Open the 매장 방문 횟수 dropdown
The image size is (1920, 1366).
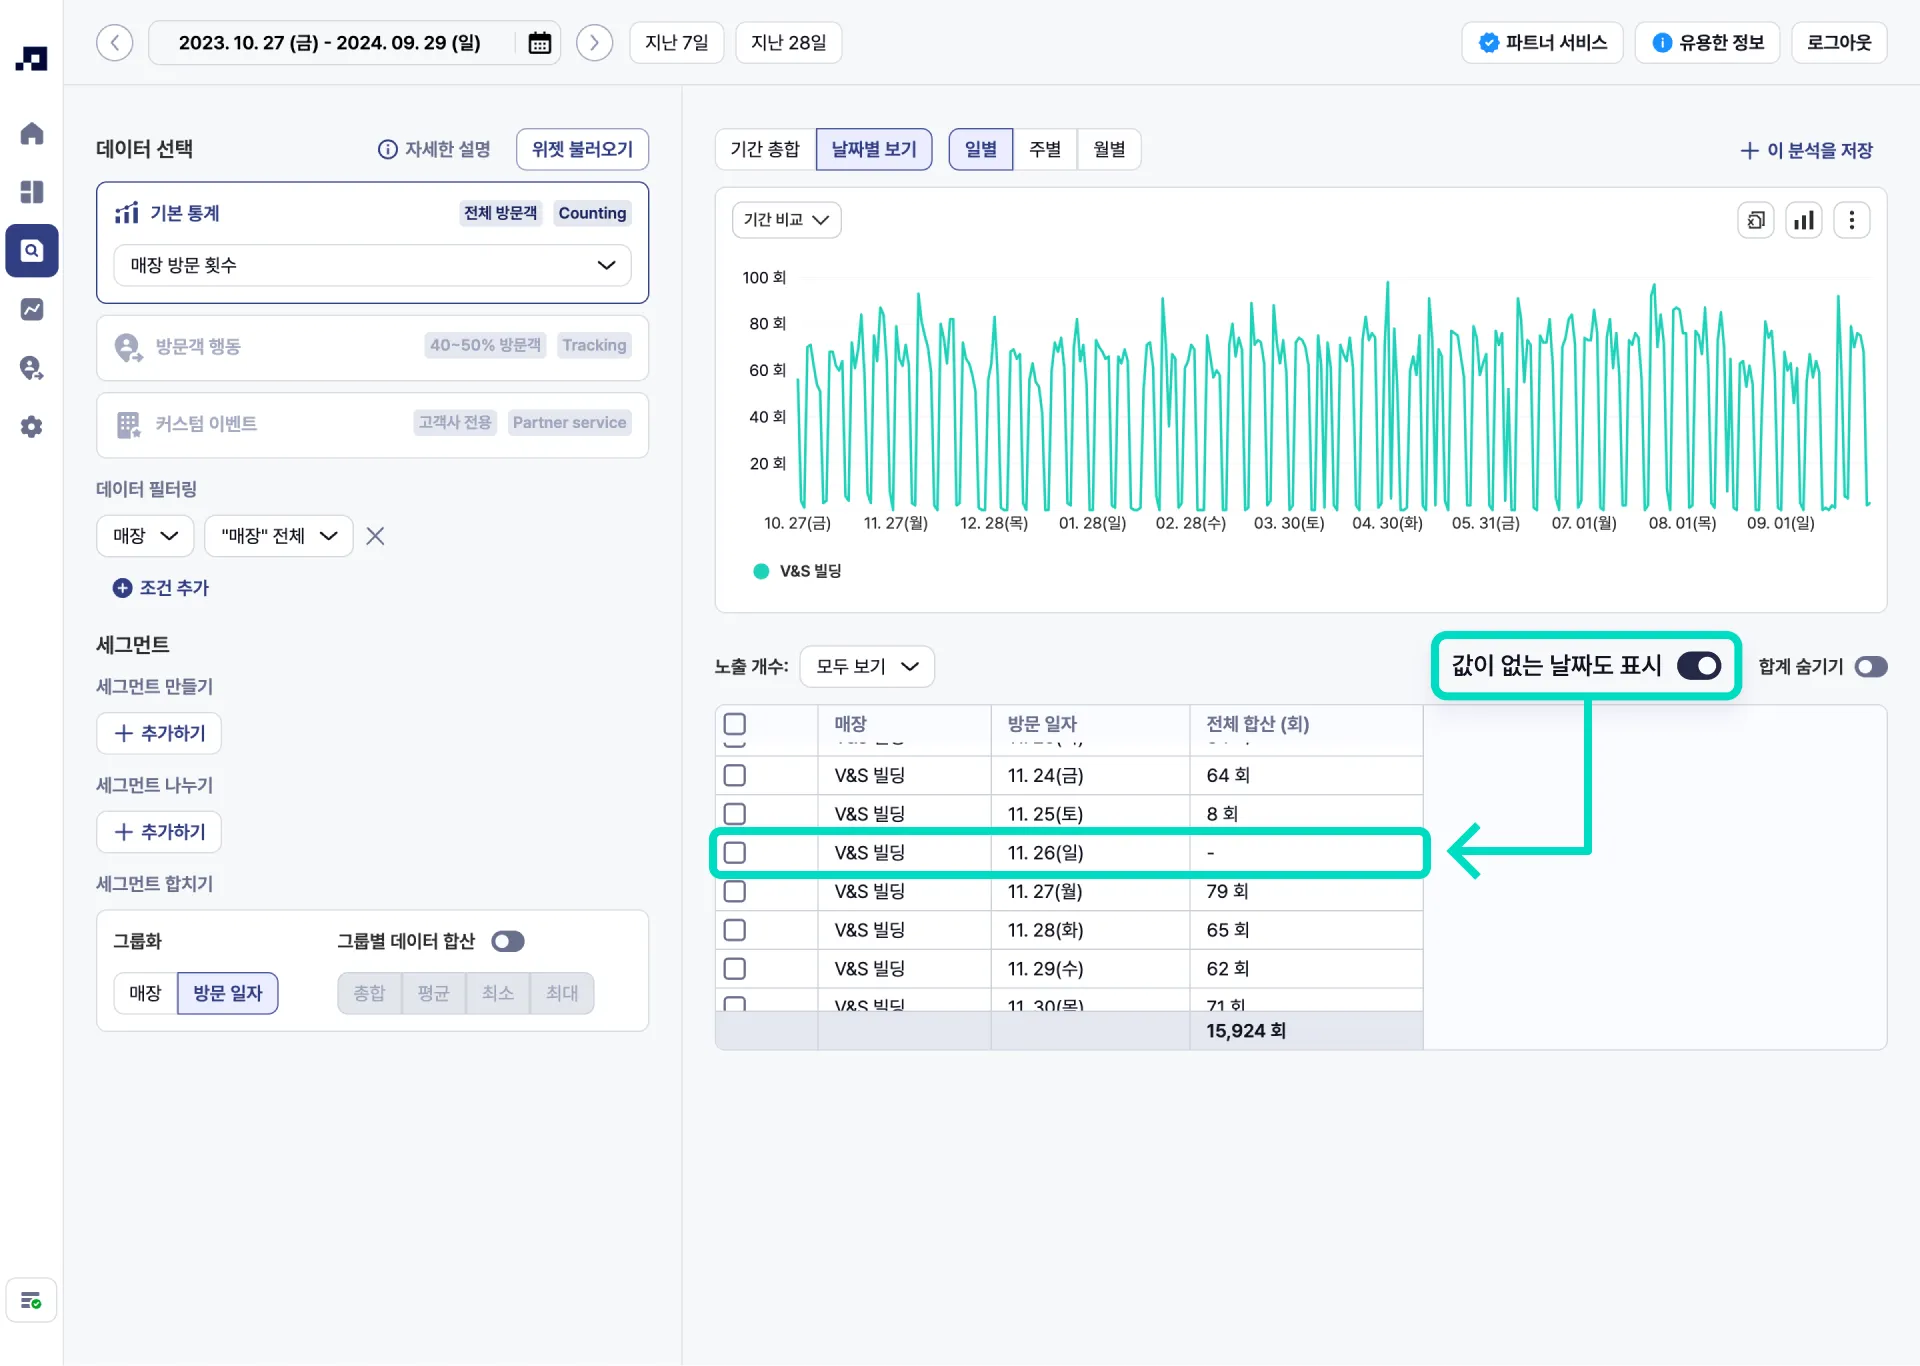372,265
